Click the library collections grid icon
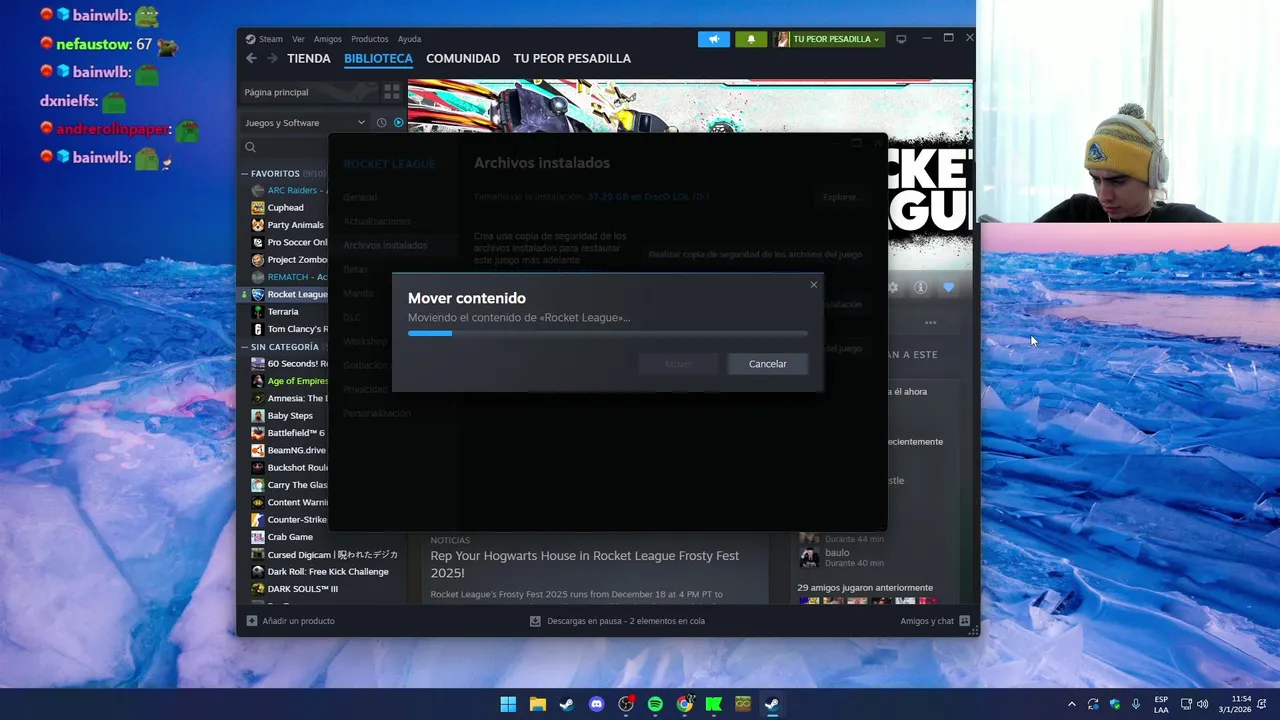1280x720 pixels. click(x=392, y=92)
